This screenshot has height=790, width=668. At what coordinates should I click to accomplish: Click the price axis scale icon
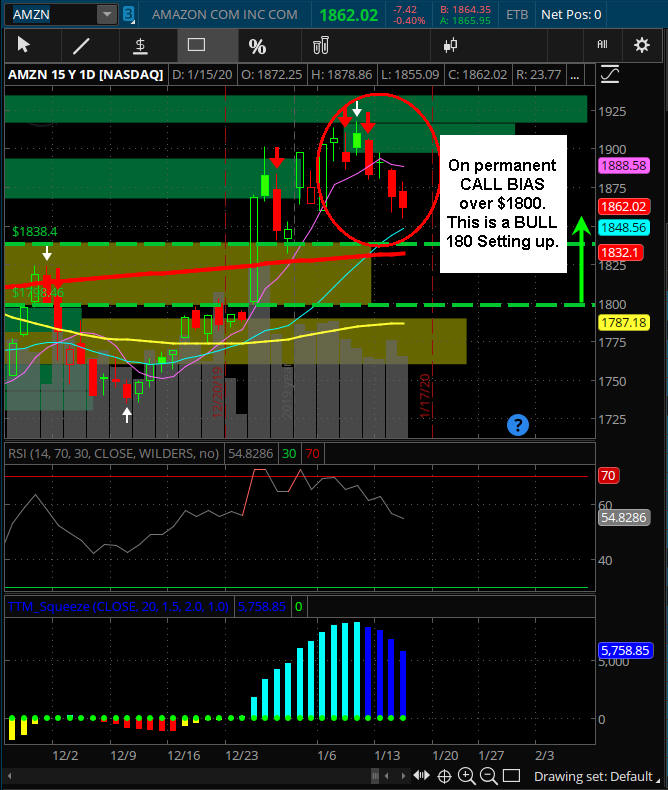click(x=610, y=75)
